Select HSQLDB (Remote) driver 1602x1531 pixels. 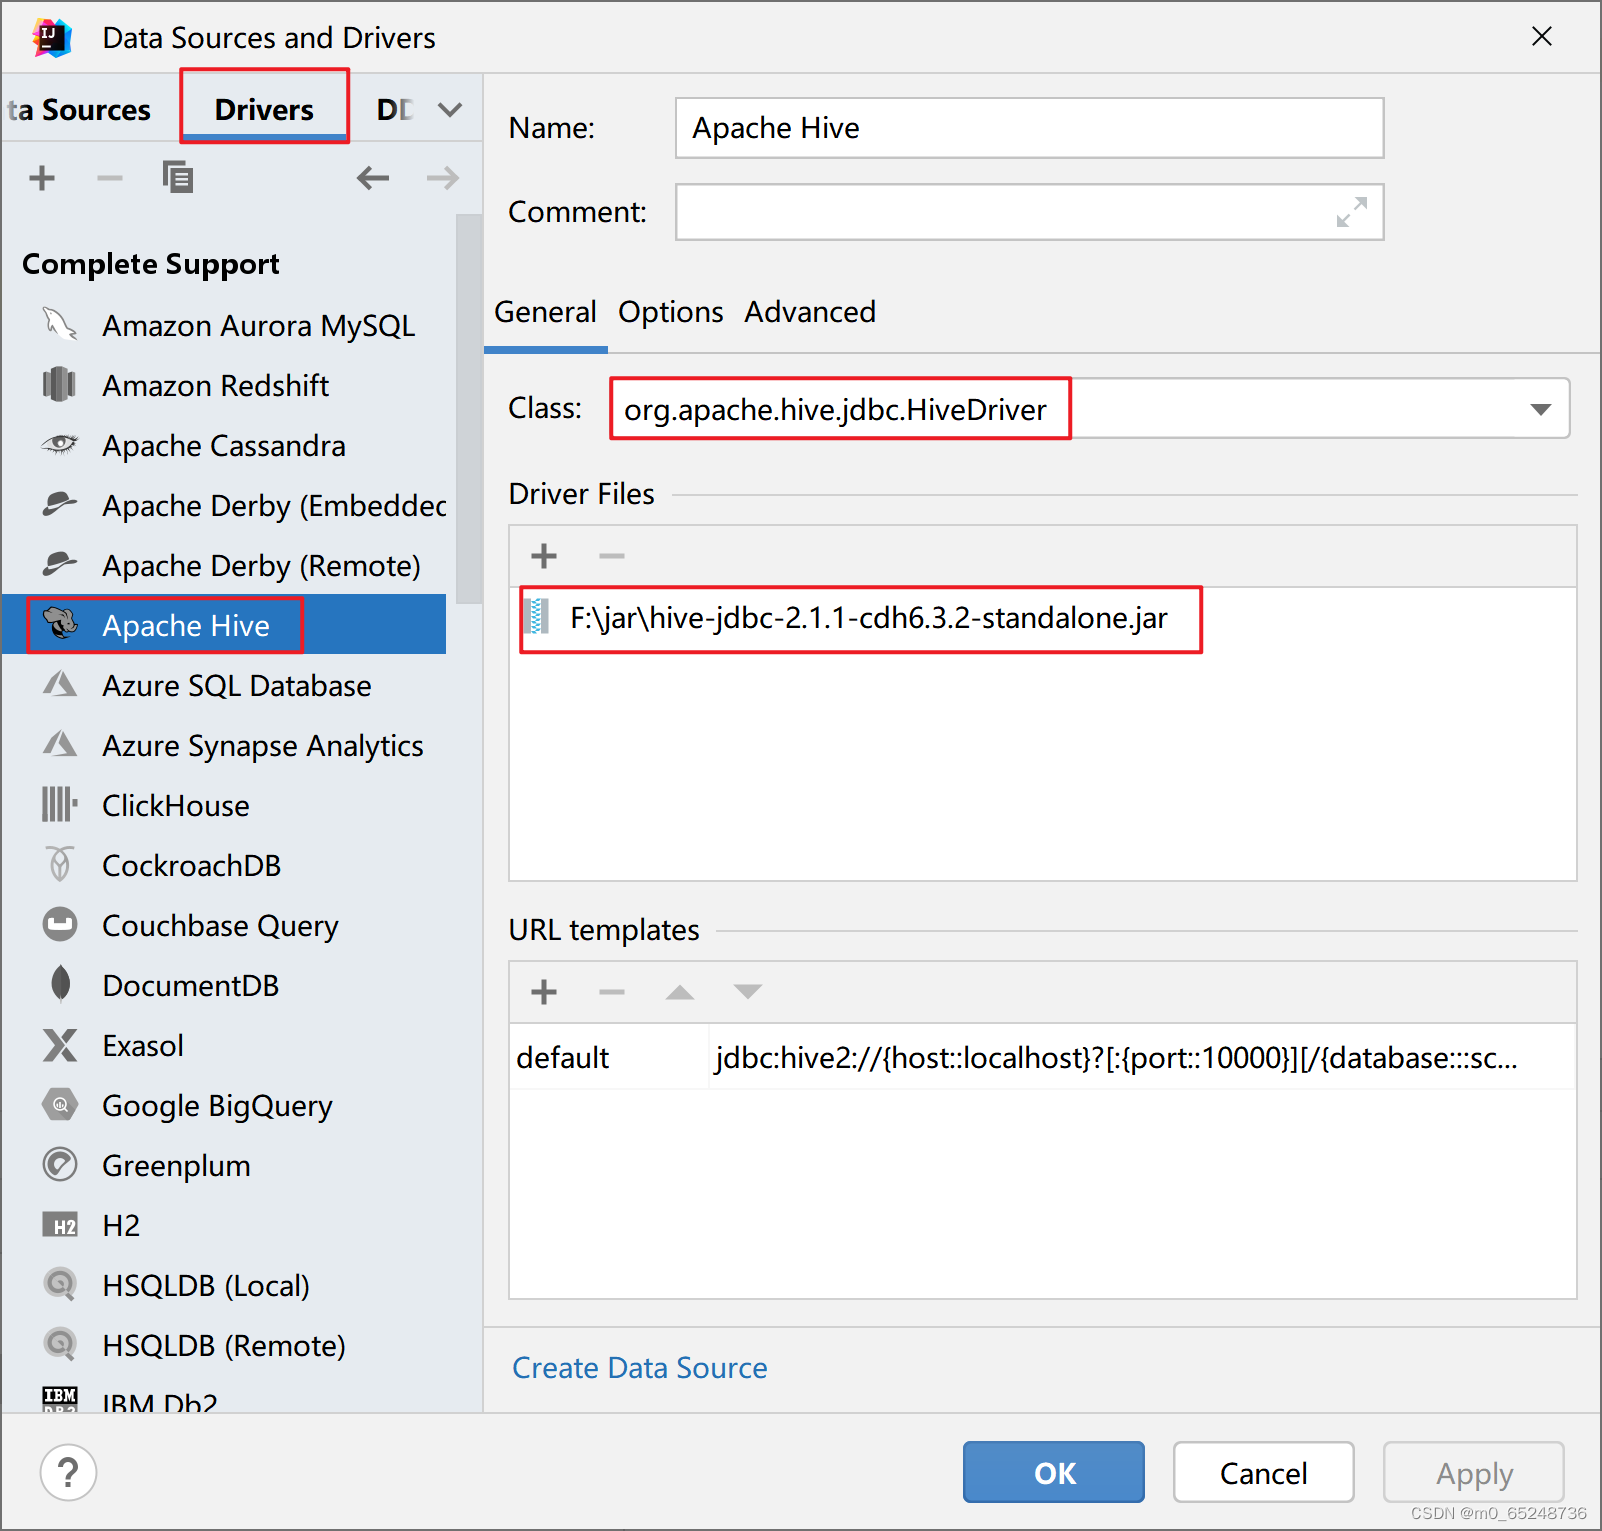coord(224,1345)
